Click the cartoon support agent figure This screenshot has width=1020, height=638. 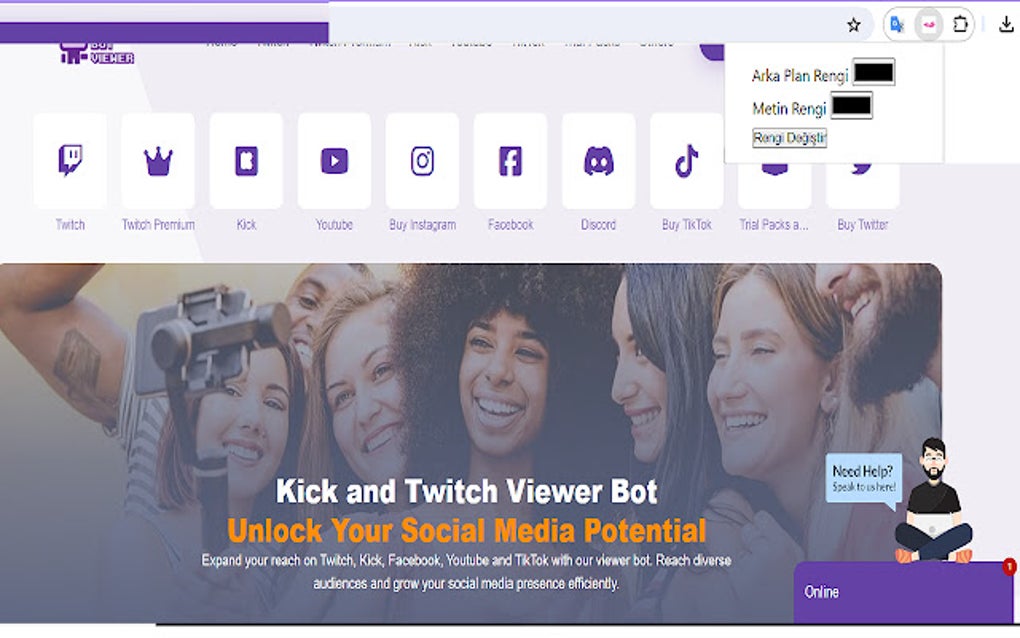934,501
